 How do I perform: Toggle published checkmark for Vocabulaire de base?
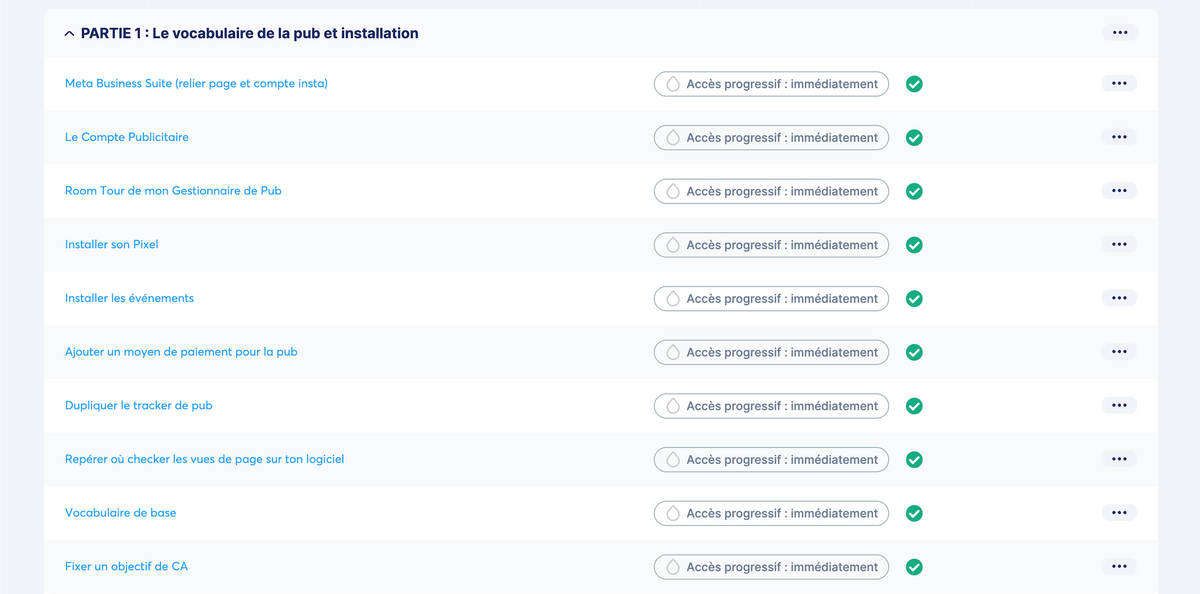point(914,513)
